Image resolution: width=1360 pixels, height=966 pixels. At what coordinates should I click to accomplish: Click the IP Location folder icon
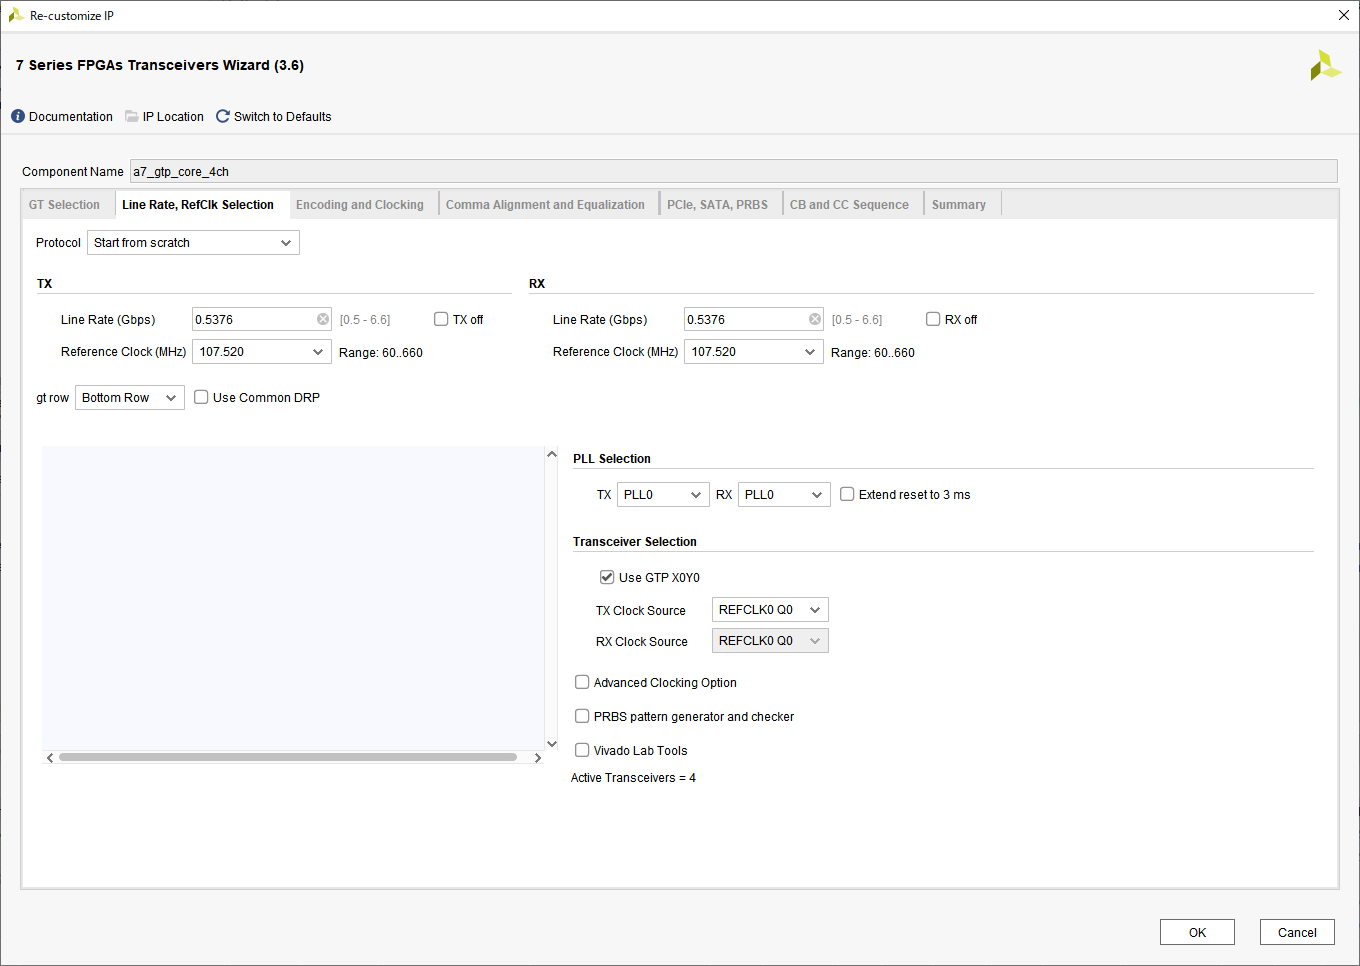132,117
